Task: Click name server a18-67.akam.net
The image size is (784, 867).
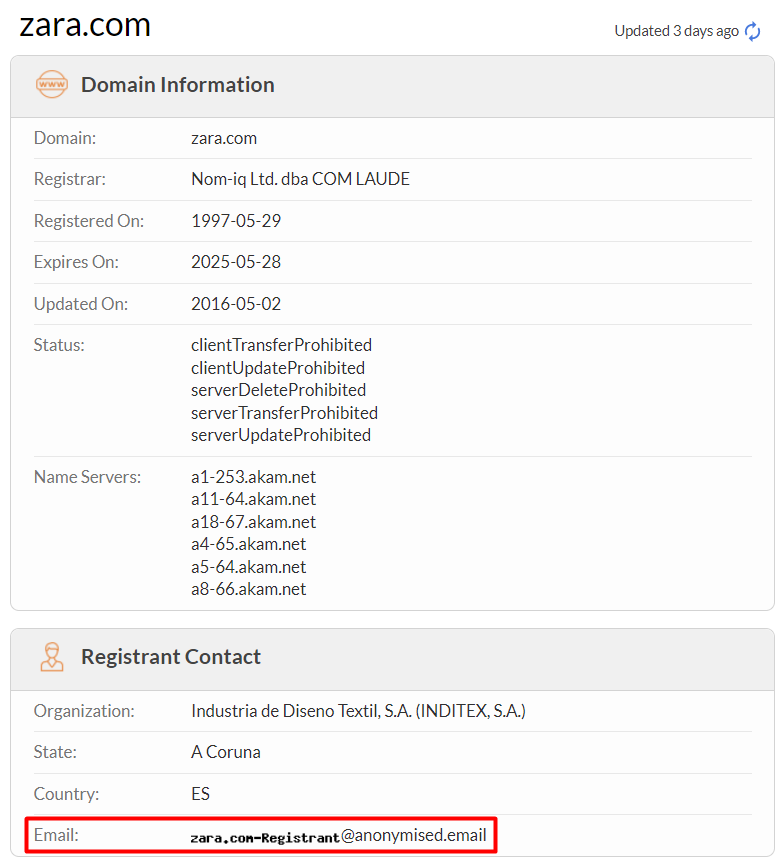Action: [x=253, y=522]
